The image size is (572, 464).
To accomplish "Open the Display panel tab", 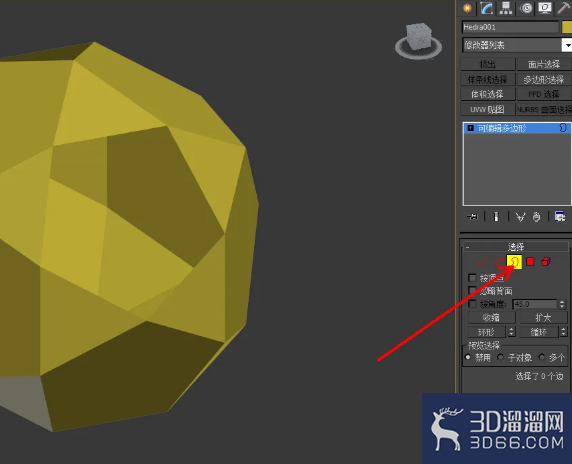I will click(545, 8).
